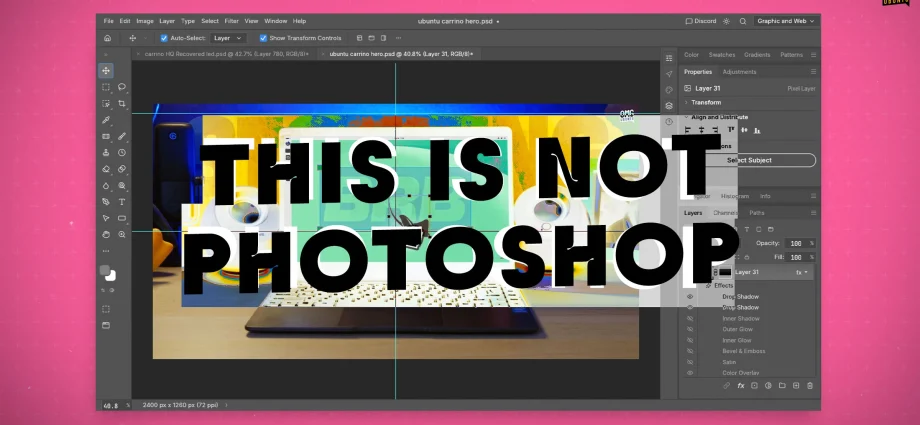Toggle Quick Mask mode icon
This screenshot has width=920, height=425.
[x=106, y=309]
